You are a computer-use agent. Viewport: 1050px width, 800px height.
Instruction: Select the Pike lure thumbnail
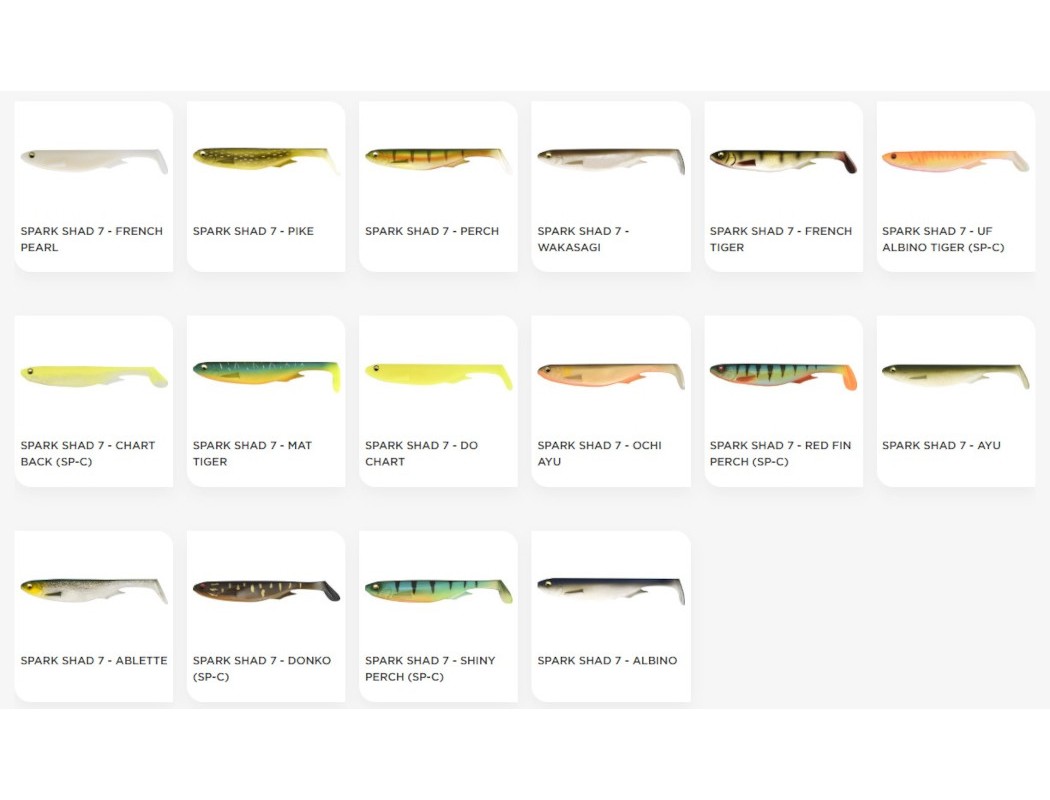[x=266, y=159]
